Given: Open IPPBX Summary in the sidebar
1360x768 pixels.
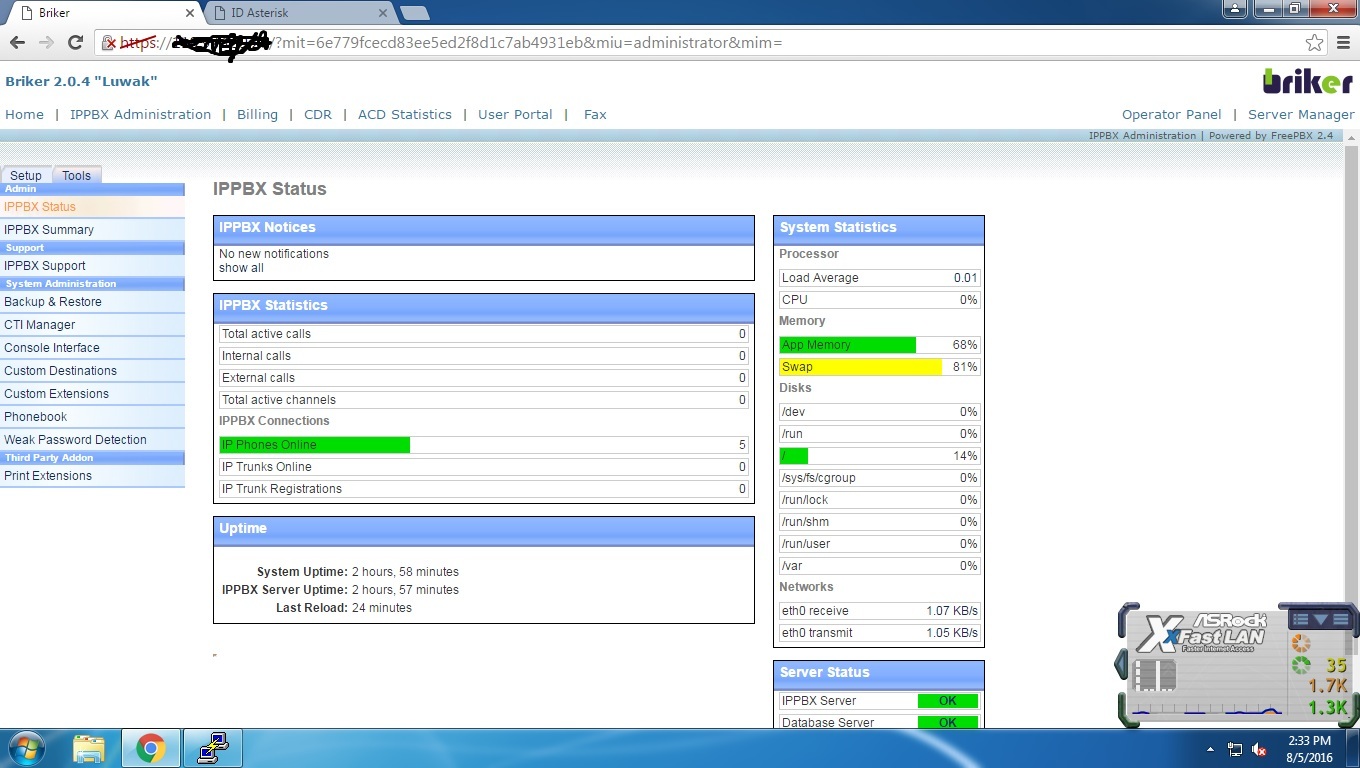Looking at the screenshot, I should pos(92,230).
